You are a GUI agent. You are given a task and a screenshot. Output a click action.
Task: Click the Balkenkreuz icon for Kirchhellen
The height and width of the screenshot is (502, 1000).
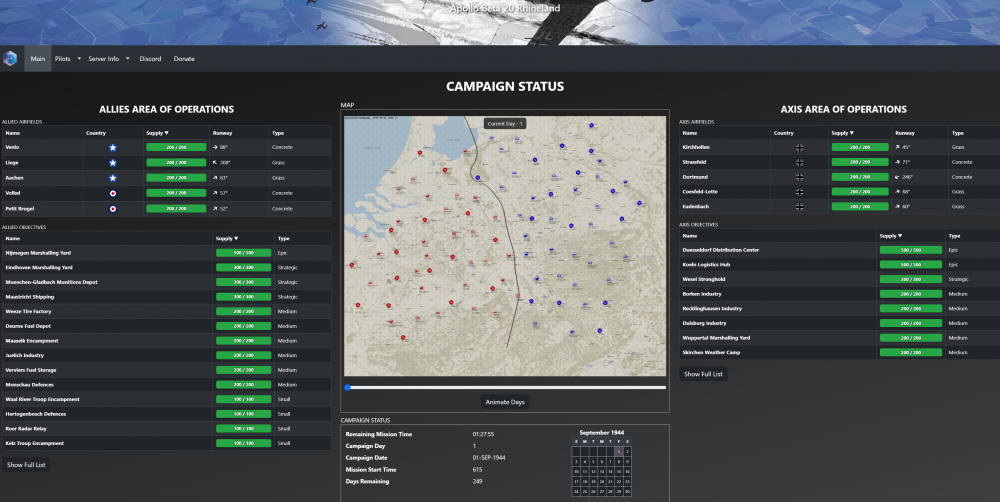[799, 147]
